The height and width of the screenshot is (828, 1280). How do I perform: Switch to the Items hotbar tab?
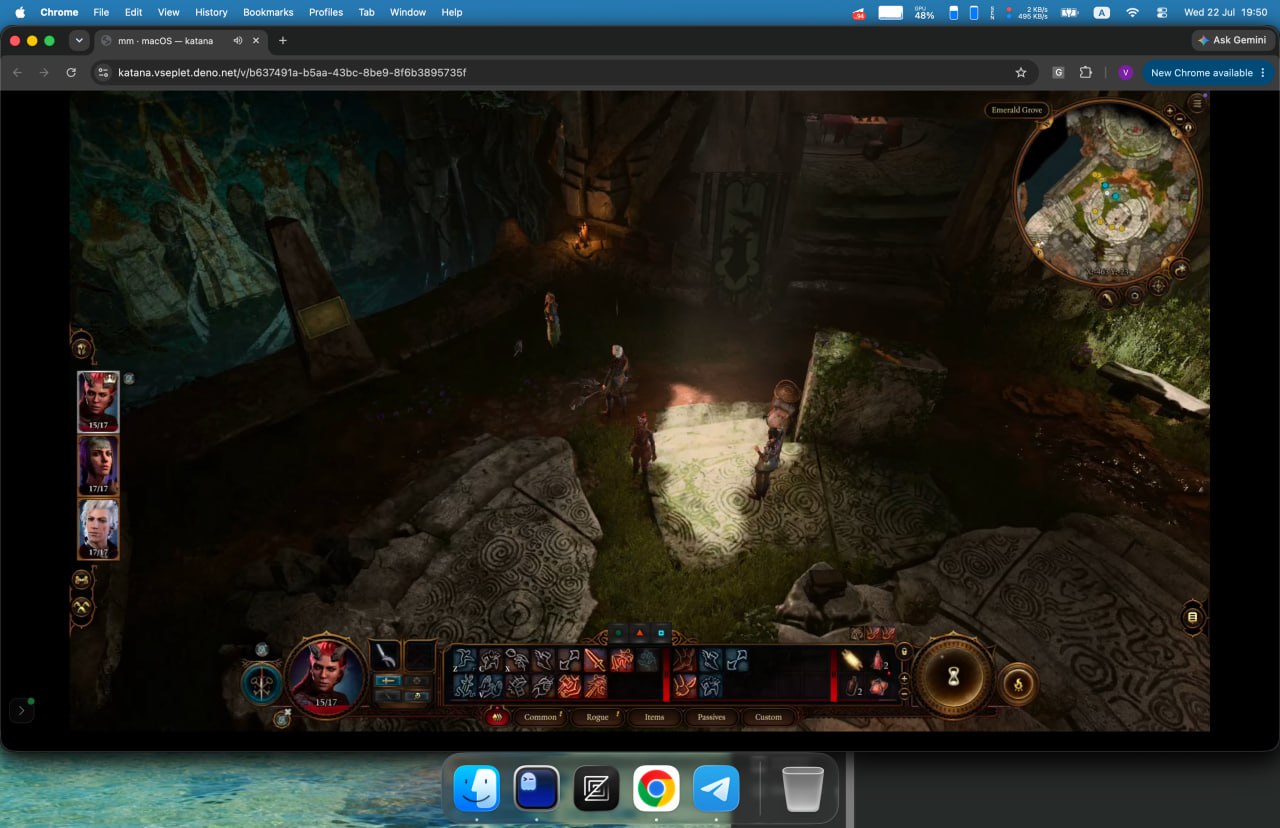pos(654,717)
